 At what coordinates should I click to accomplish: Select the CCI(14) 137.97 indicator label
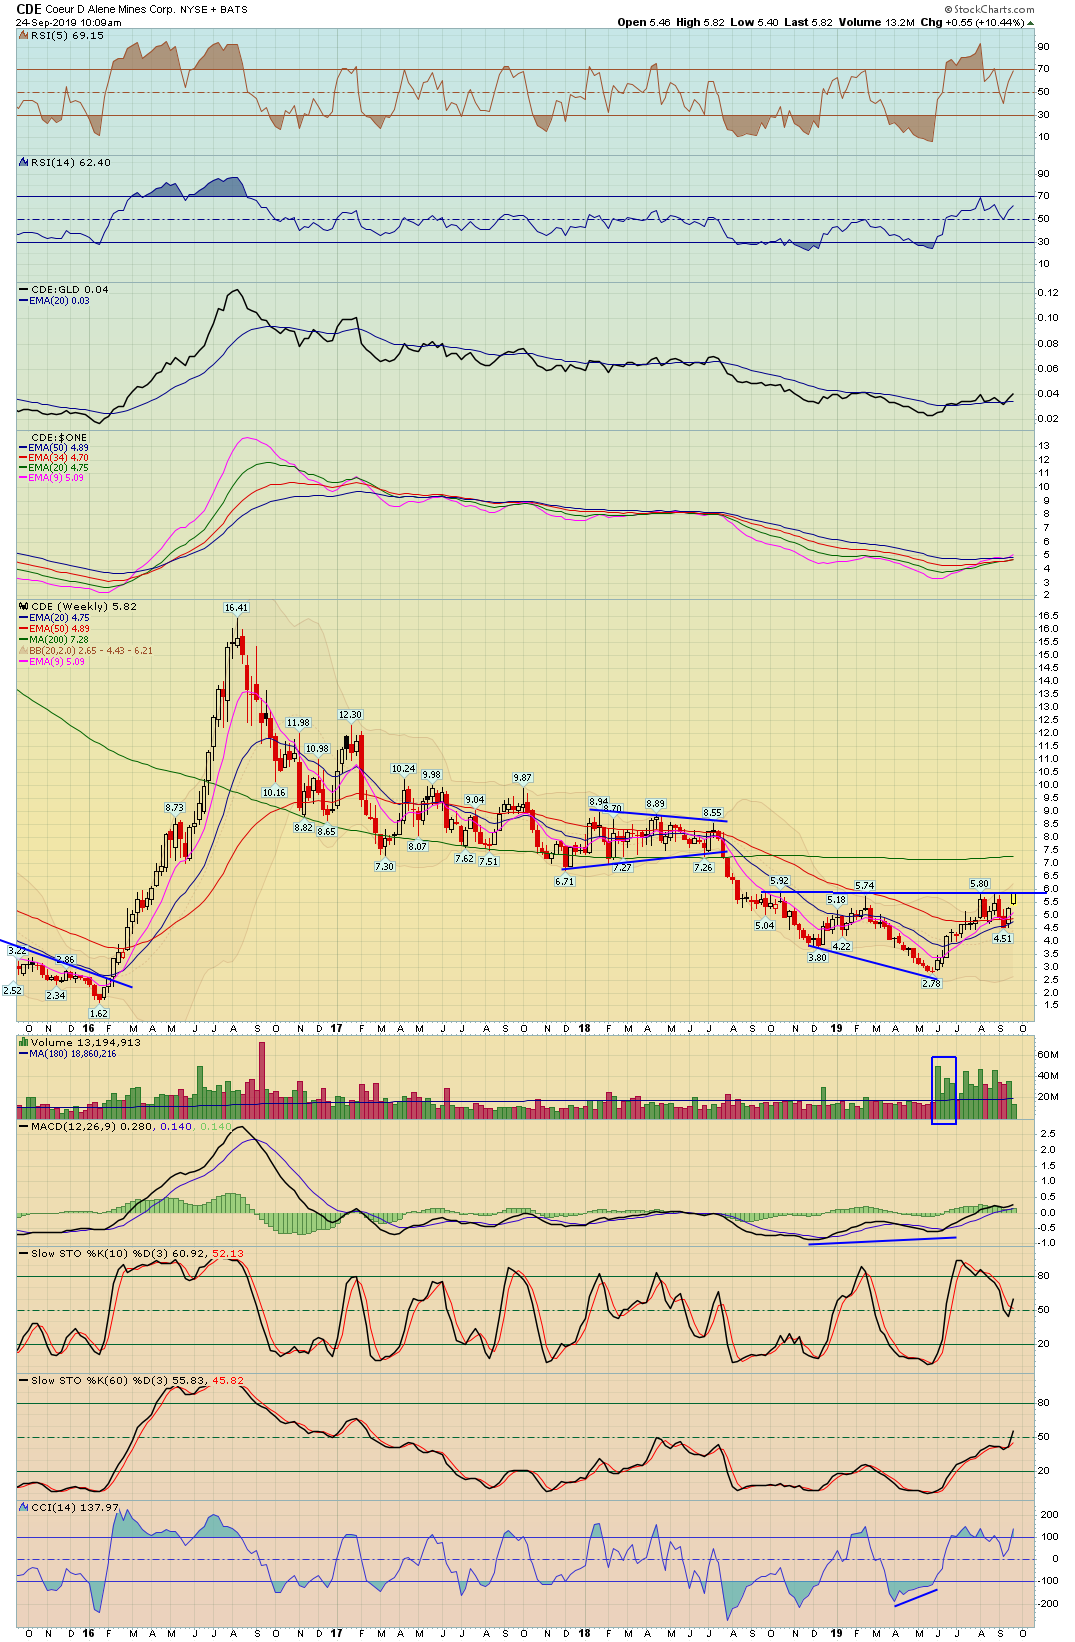(75, 1507)
